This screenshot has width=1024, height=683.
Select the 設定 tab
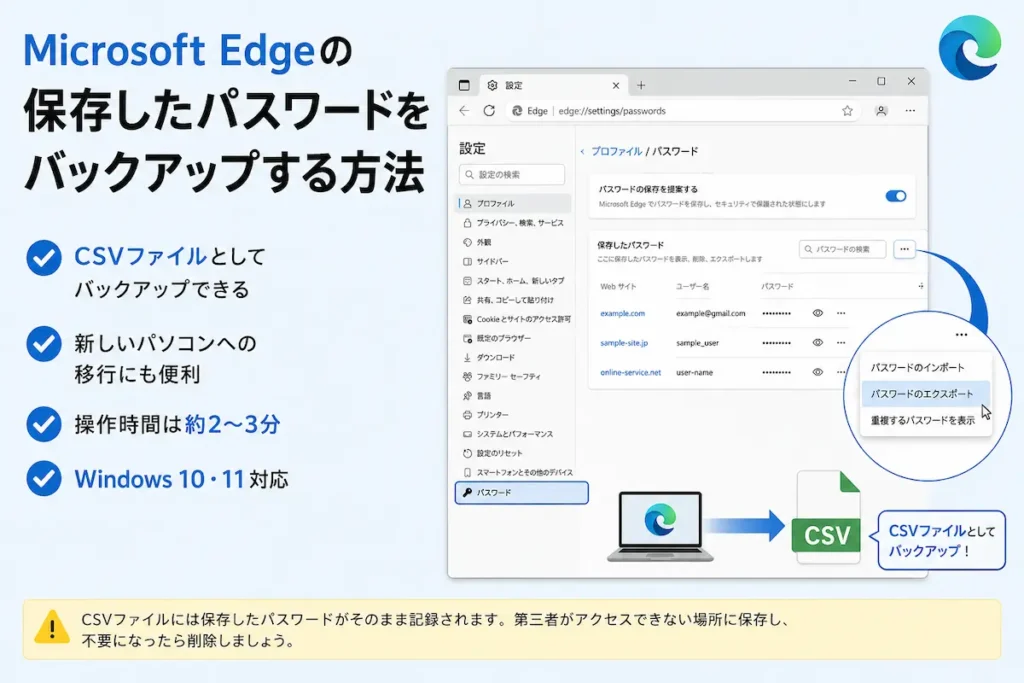pos(553,86)
